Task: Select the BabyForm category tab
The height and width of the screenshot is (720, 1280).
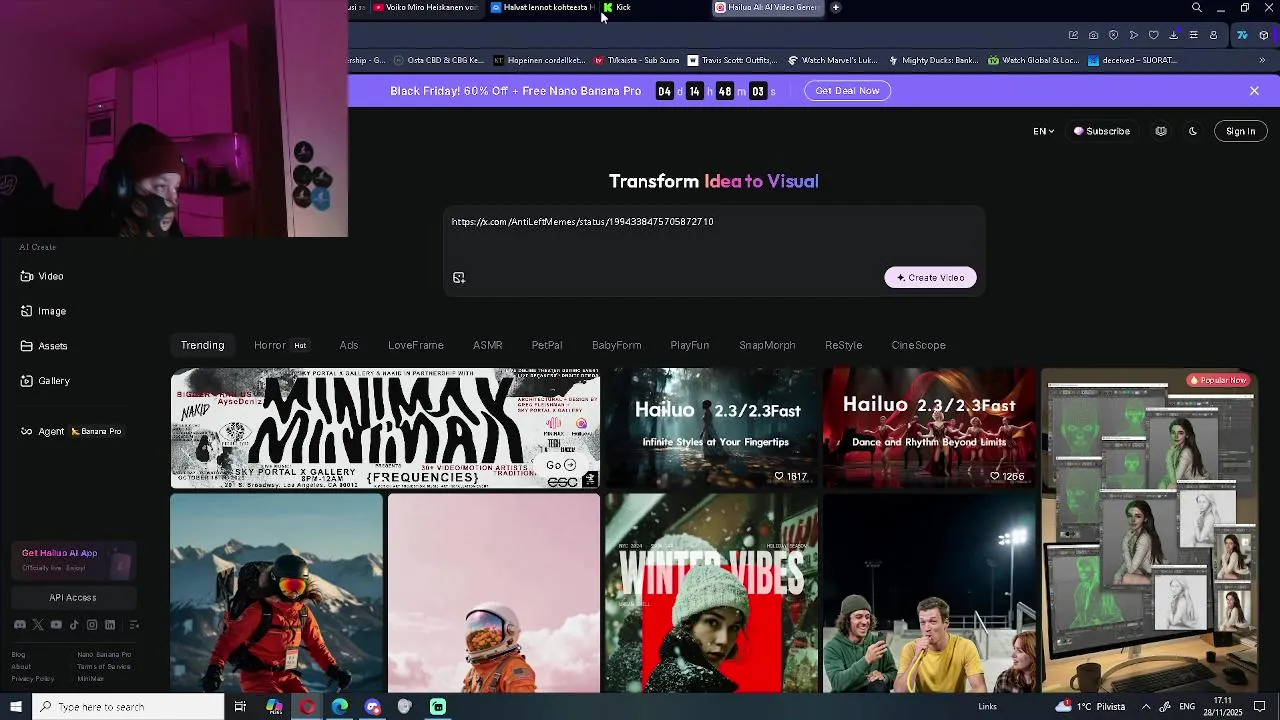Action: (616, 345)
